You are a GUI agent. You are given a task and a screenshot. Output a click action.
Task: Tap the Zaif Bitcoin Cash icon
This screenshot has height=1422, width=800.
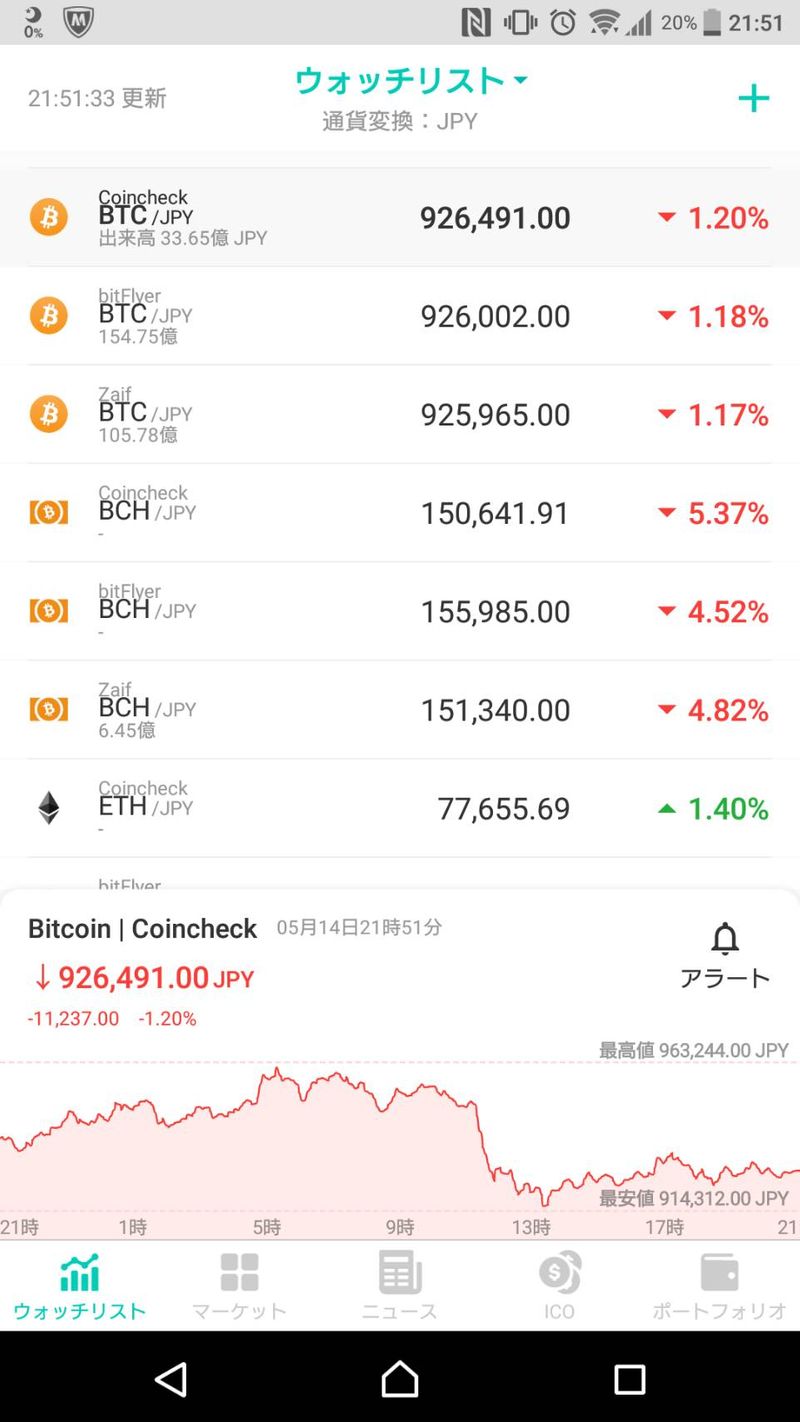click(x=48, y=710)
